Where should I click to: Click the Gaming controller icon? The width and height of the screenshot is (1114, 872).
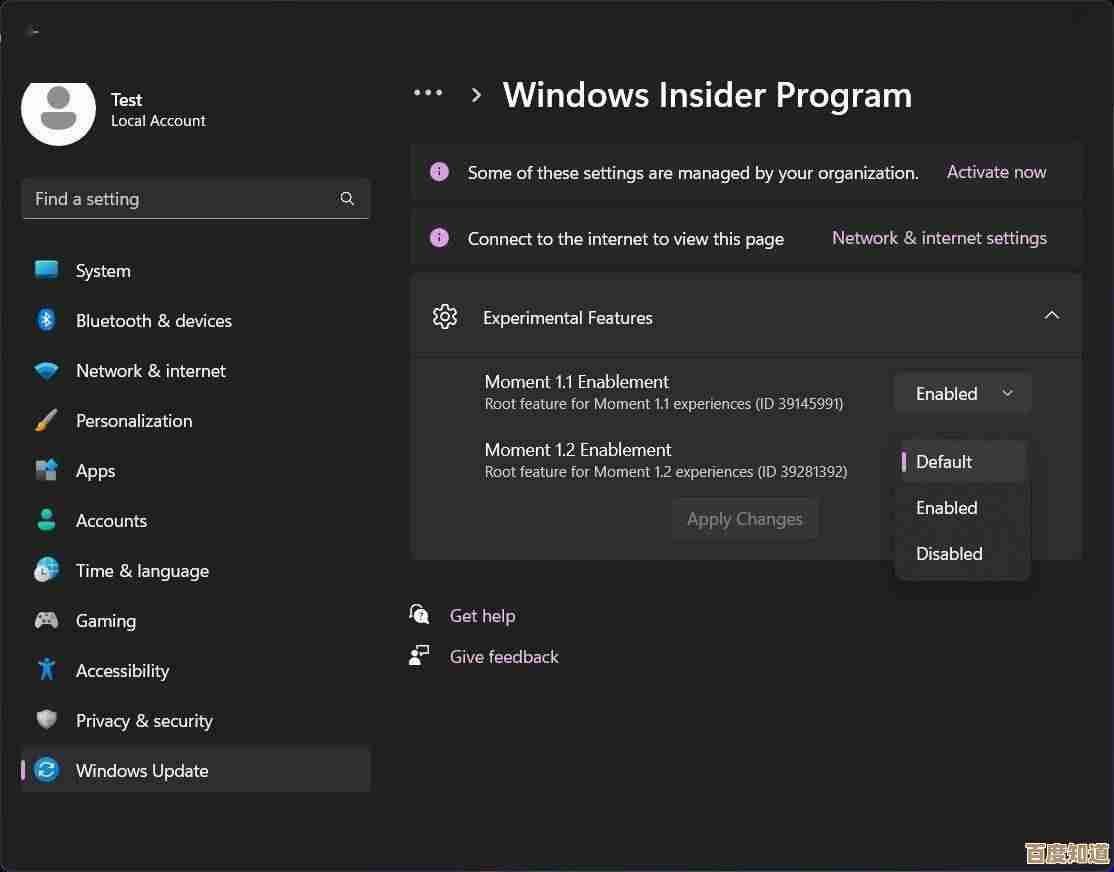[x=47, y=621]
